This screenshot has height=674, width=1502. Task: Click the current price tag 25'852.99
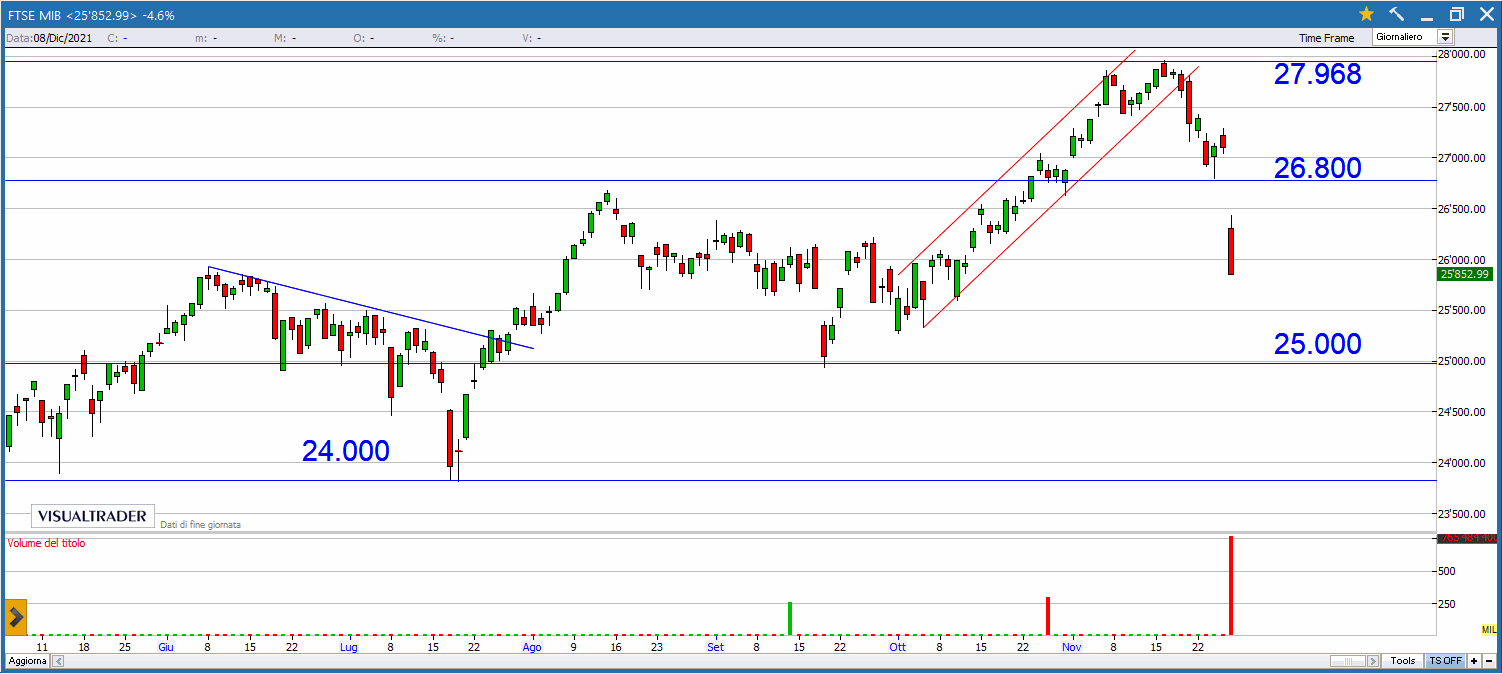tap(1464, 274)
